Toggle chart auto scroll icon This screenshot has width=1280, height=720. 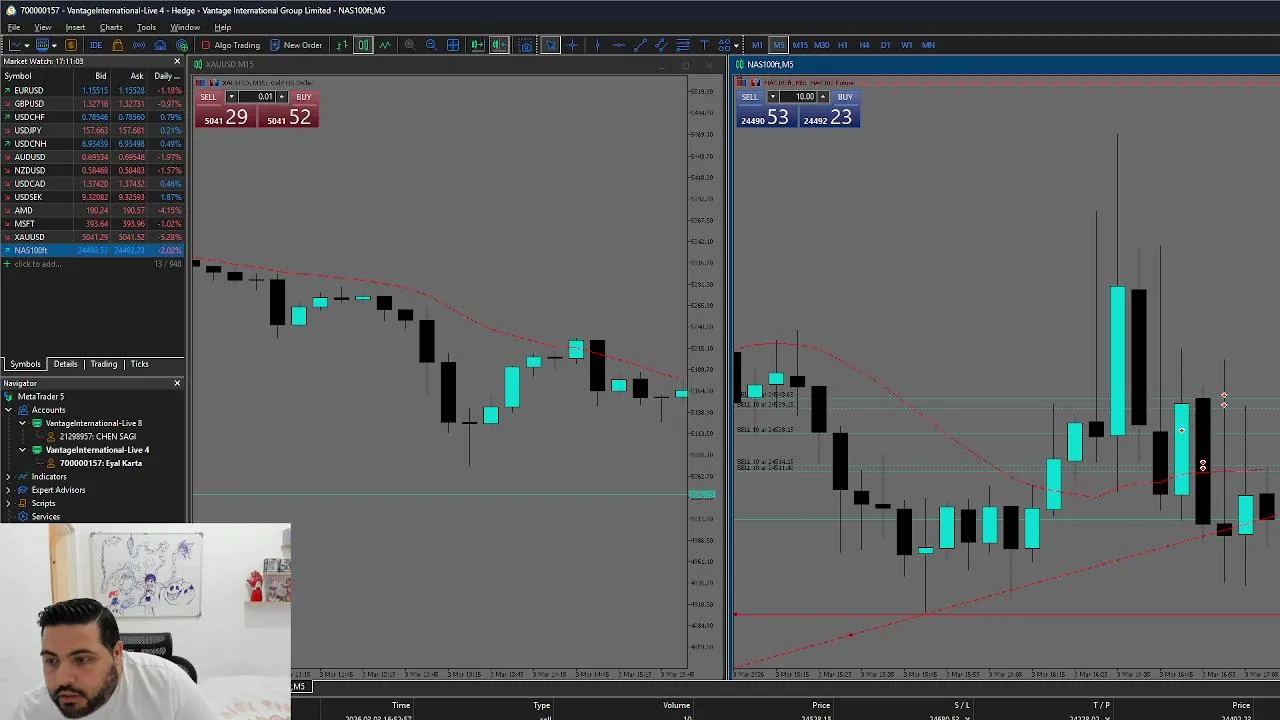point(477,45)
